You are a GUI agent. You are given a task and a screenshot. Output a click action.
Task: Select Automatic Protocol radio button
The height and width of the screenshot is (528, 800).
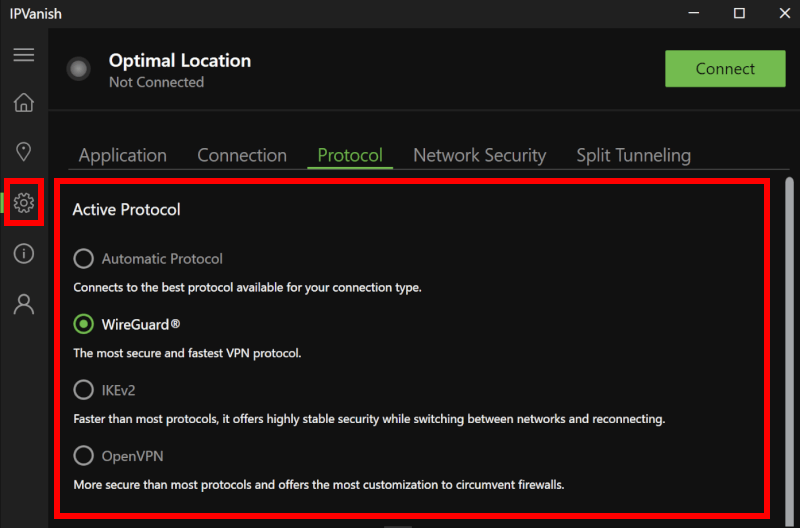[x=83, y=259]
